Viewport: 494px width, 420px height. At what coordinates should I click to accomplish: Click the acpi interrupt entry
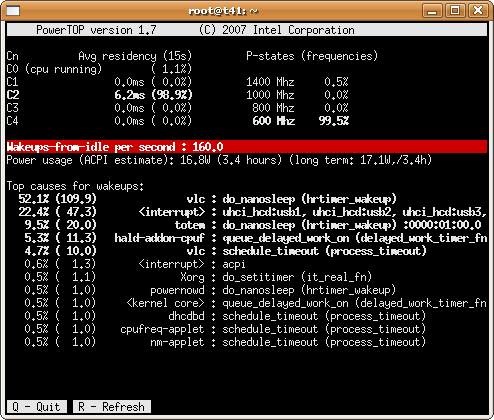[135, 264]
